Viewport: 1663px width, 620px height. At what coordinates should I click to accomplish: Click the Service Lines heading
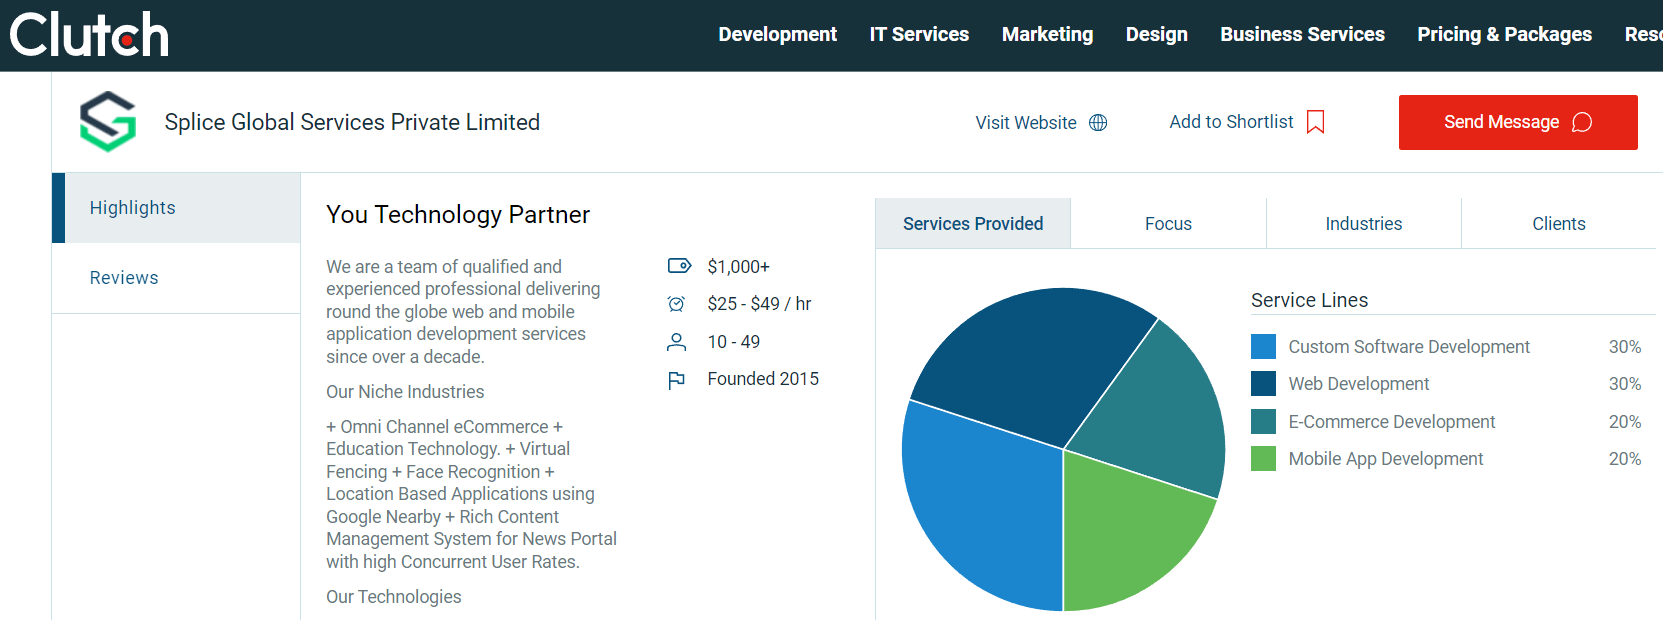pos(1309,300)
